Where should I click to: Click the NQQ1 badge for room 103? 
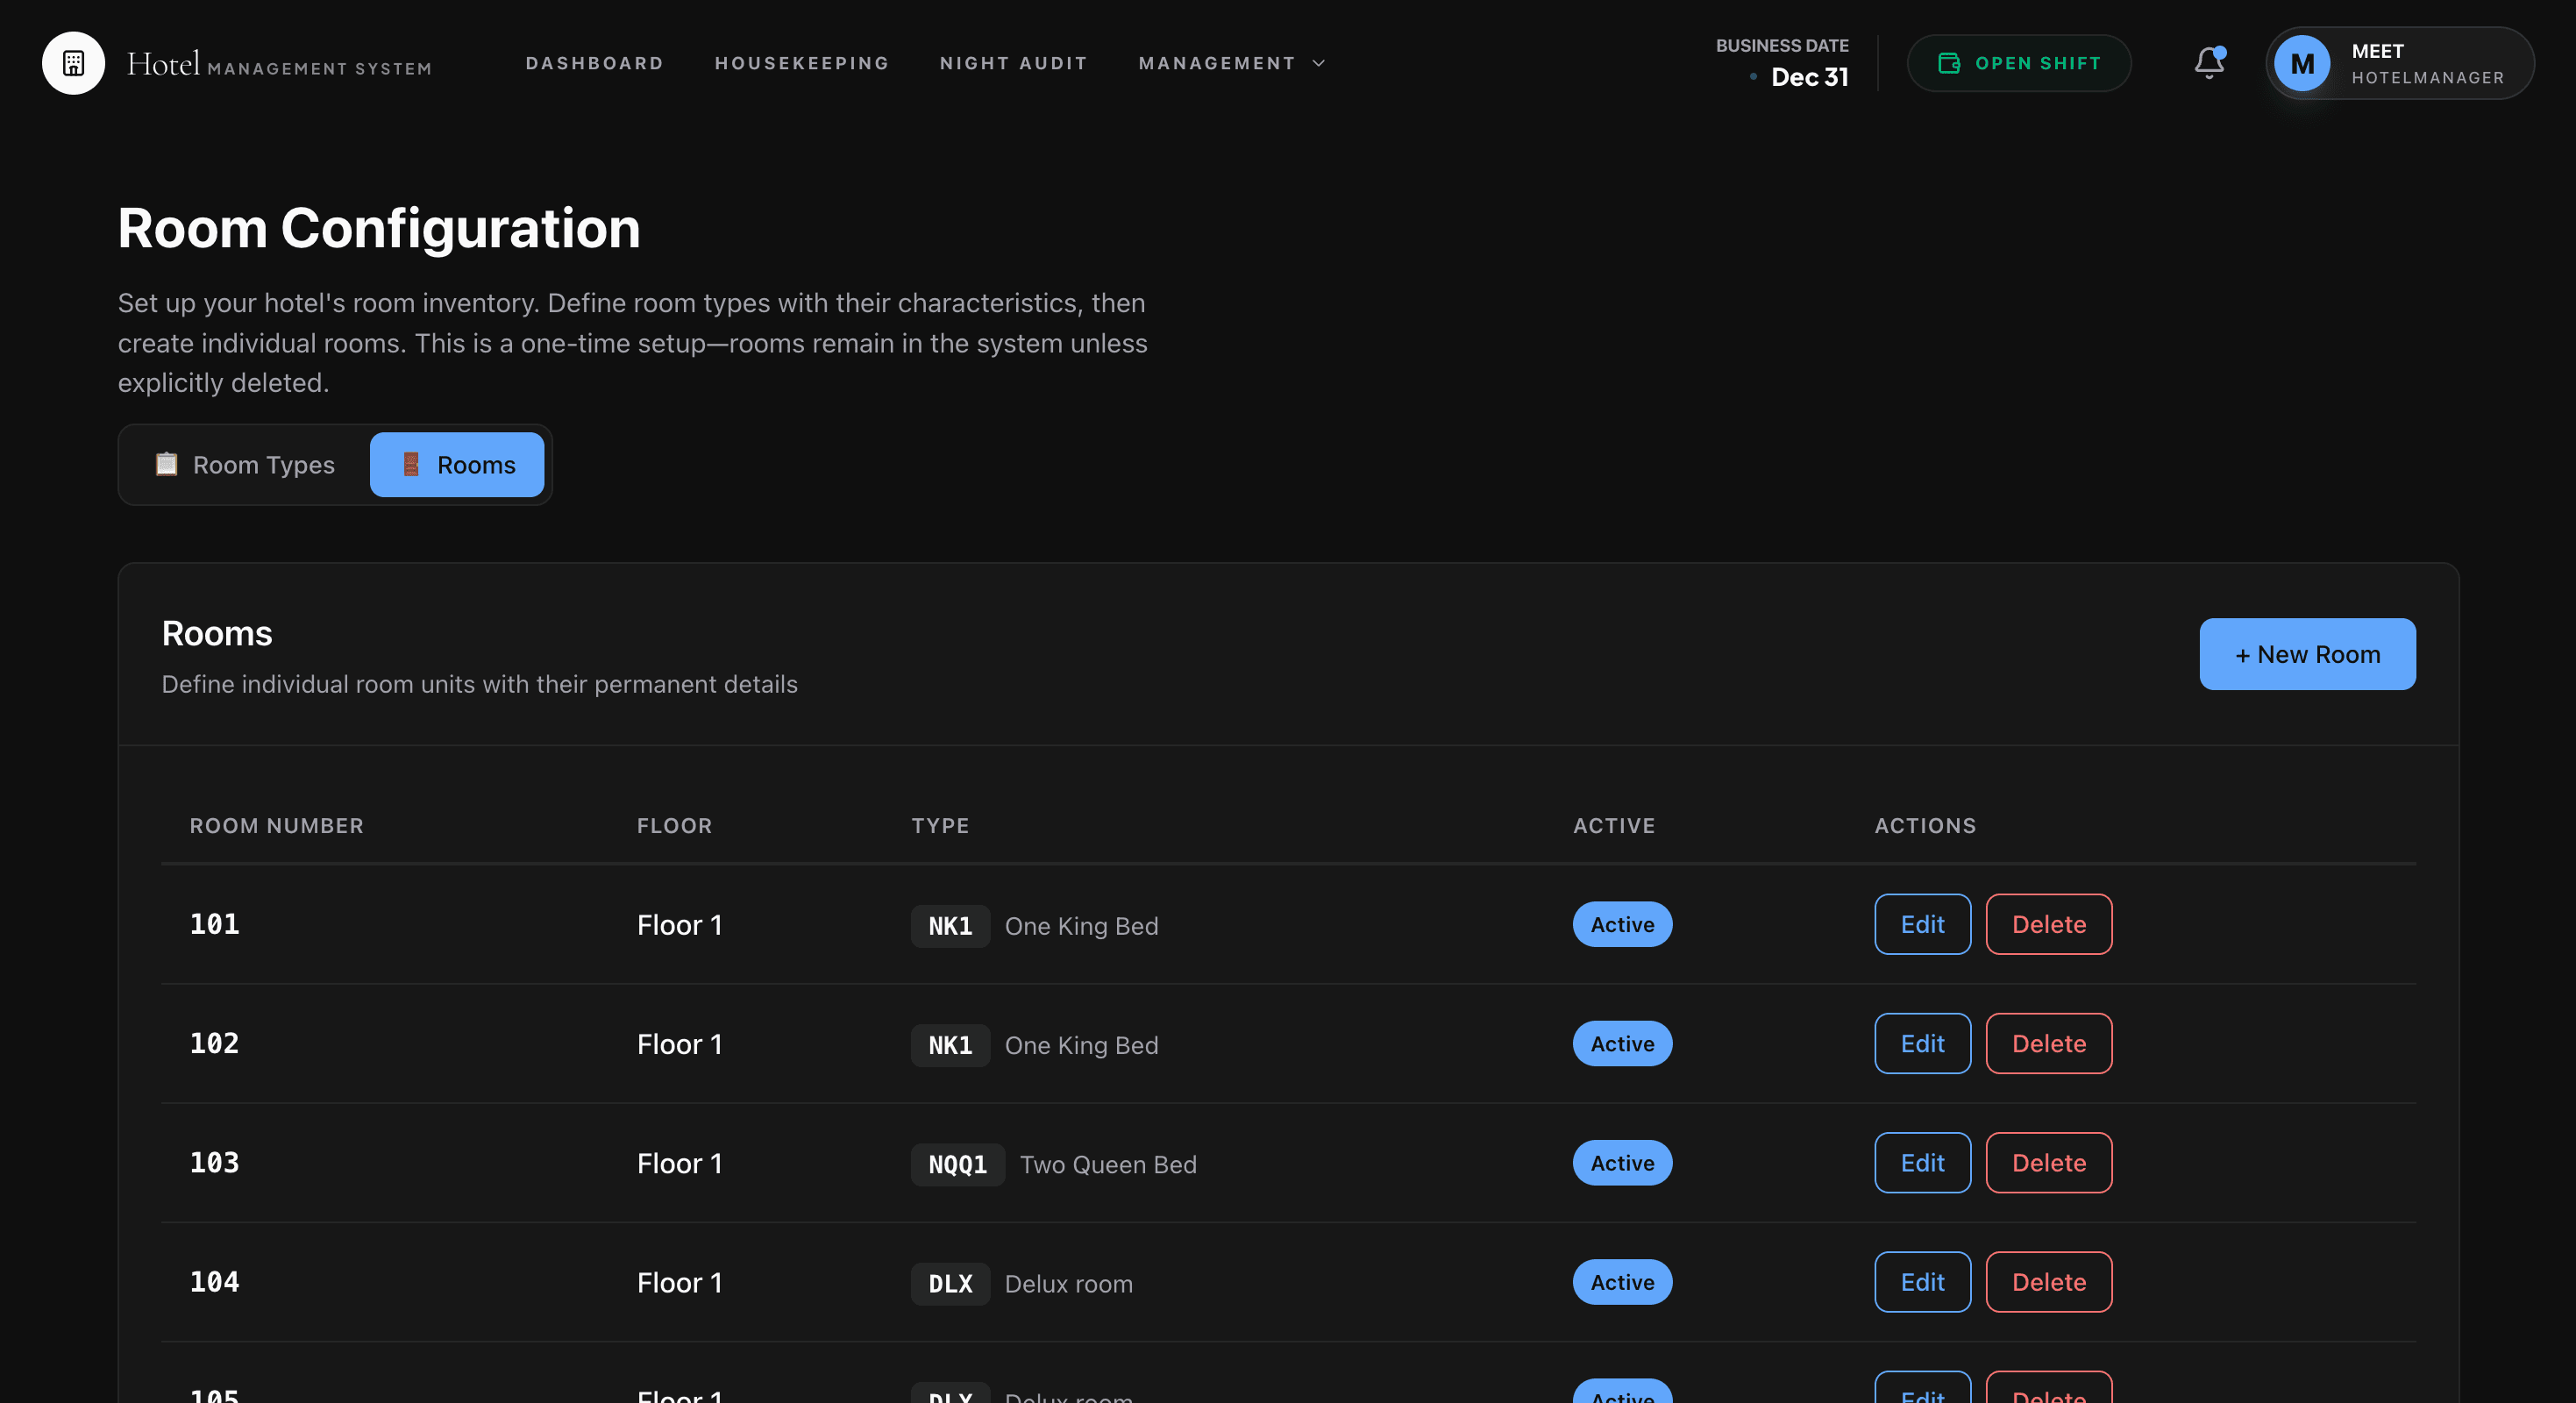pos(957,1164)
